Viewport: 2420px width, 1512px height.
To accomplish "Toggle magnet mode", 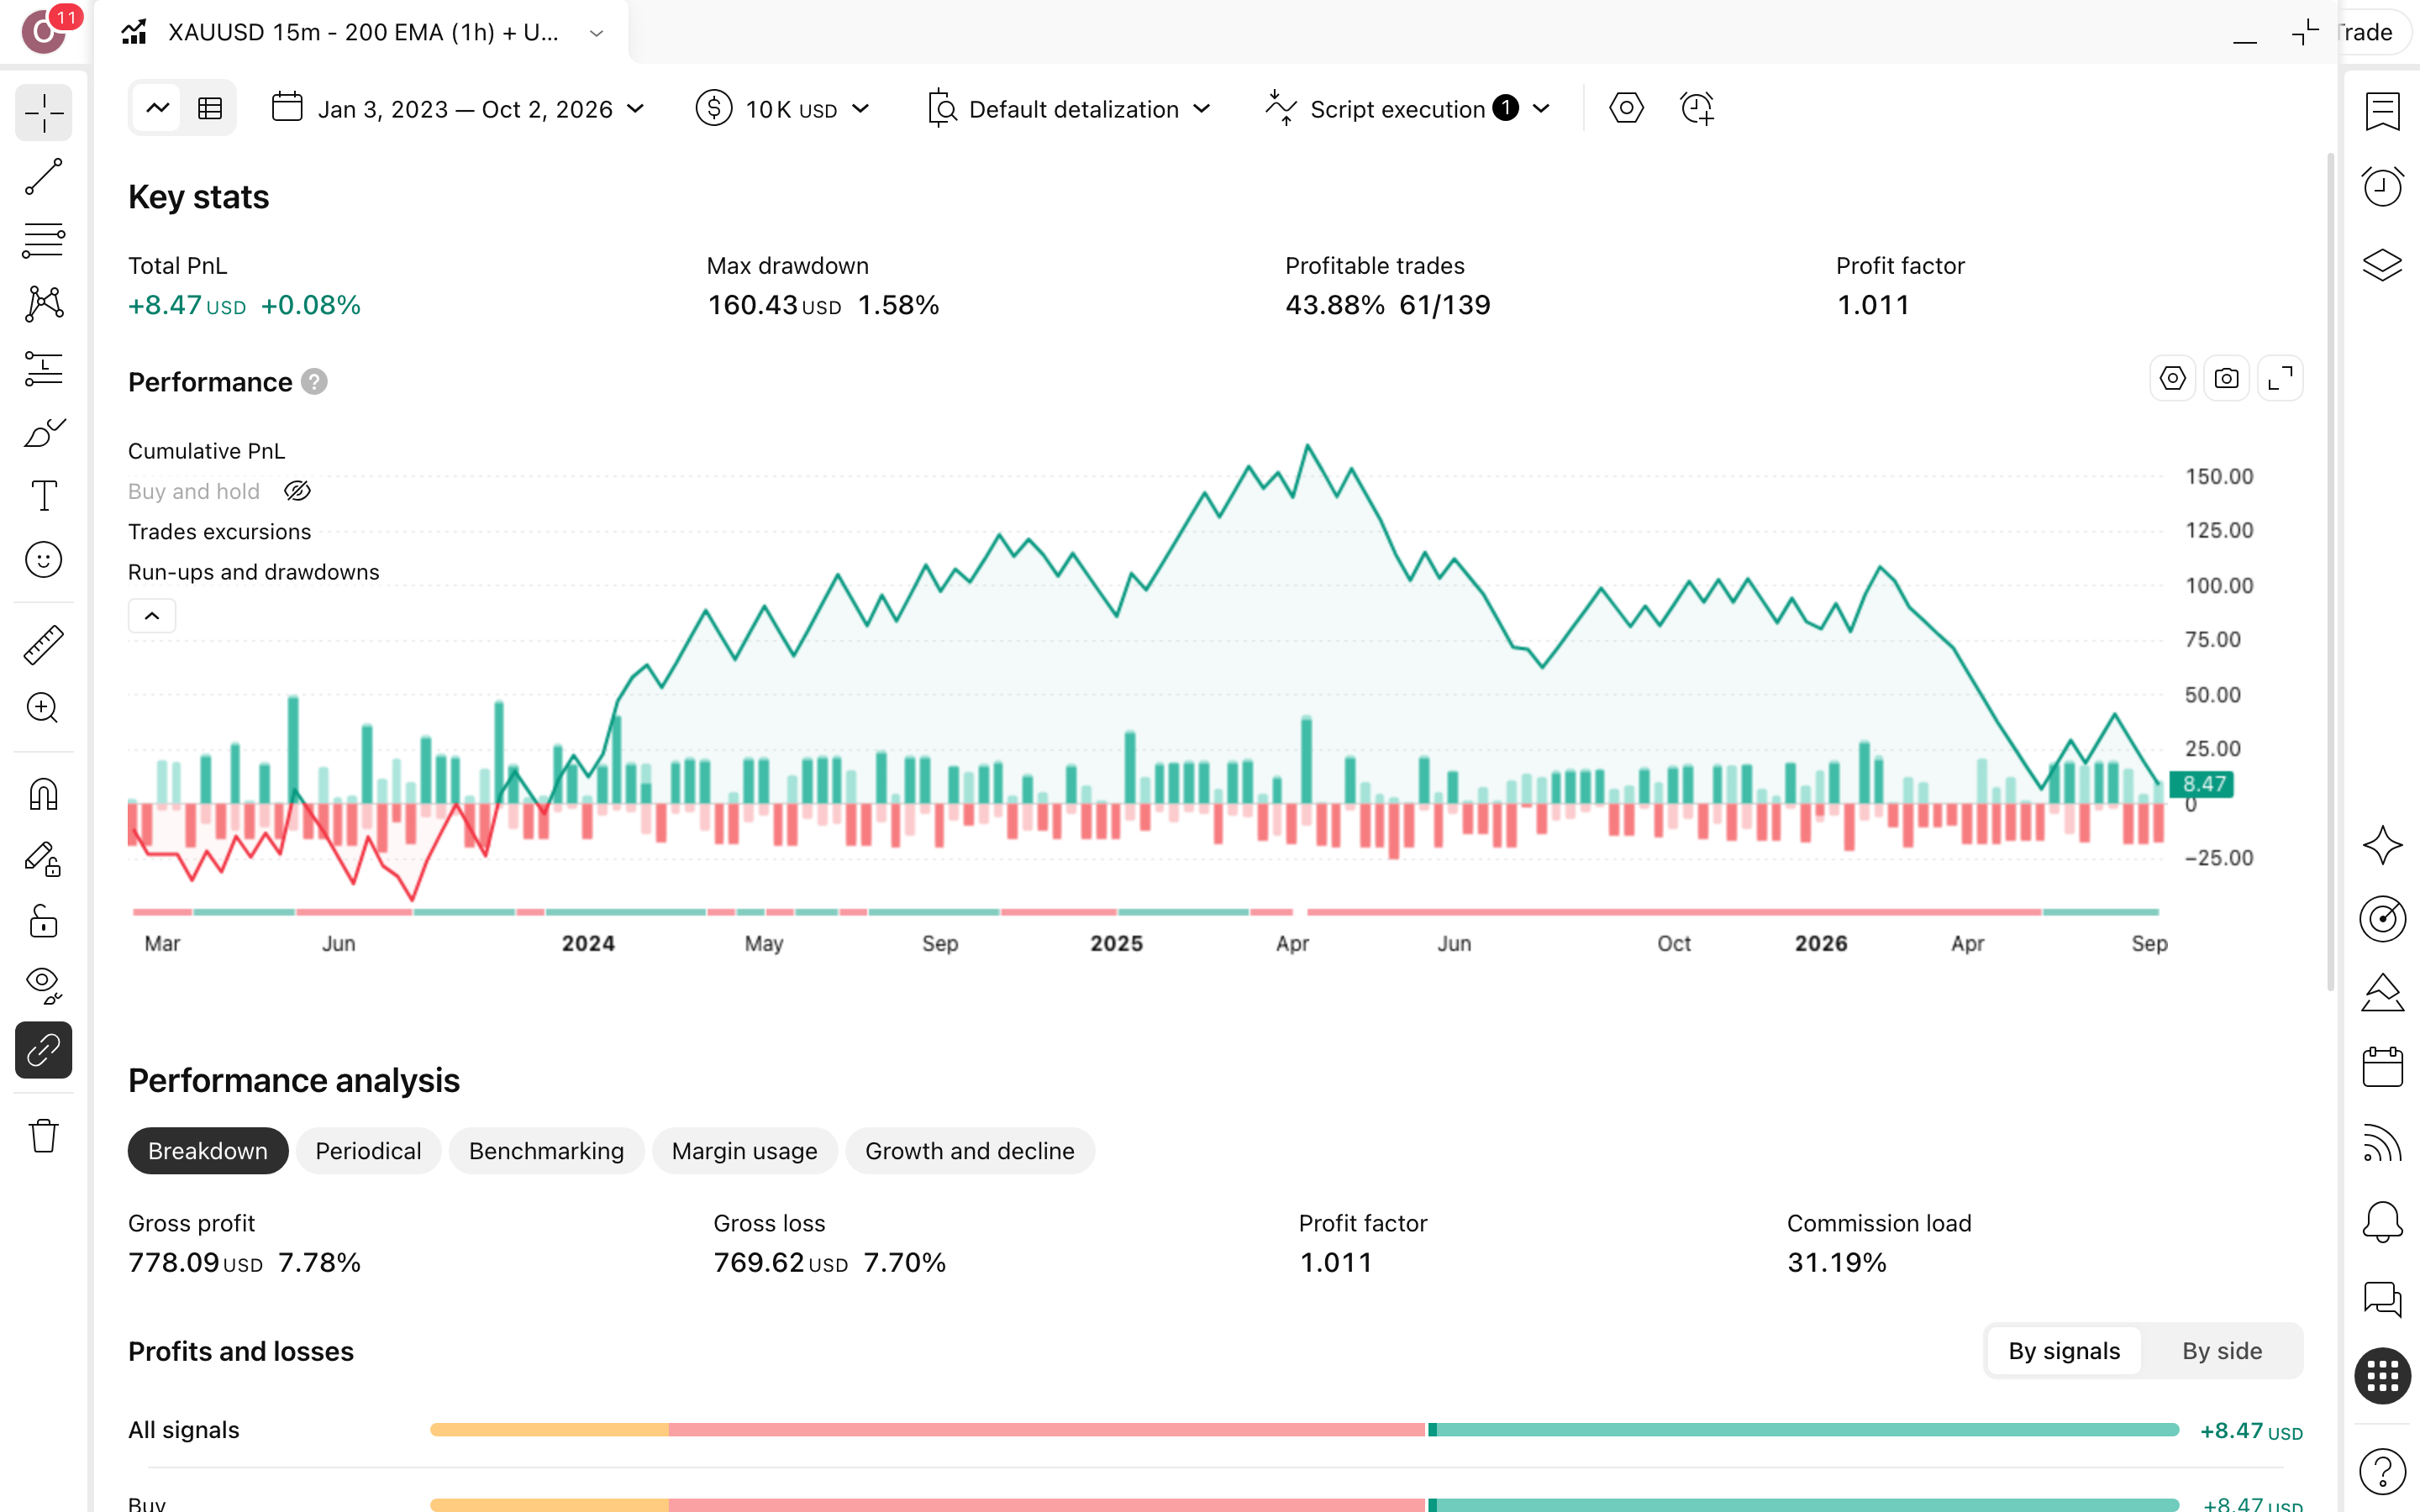I will point(44,794).
